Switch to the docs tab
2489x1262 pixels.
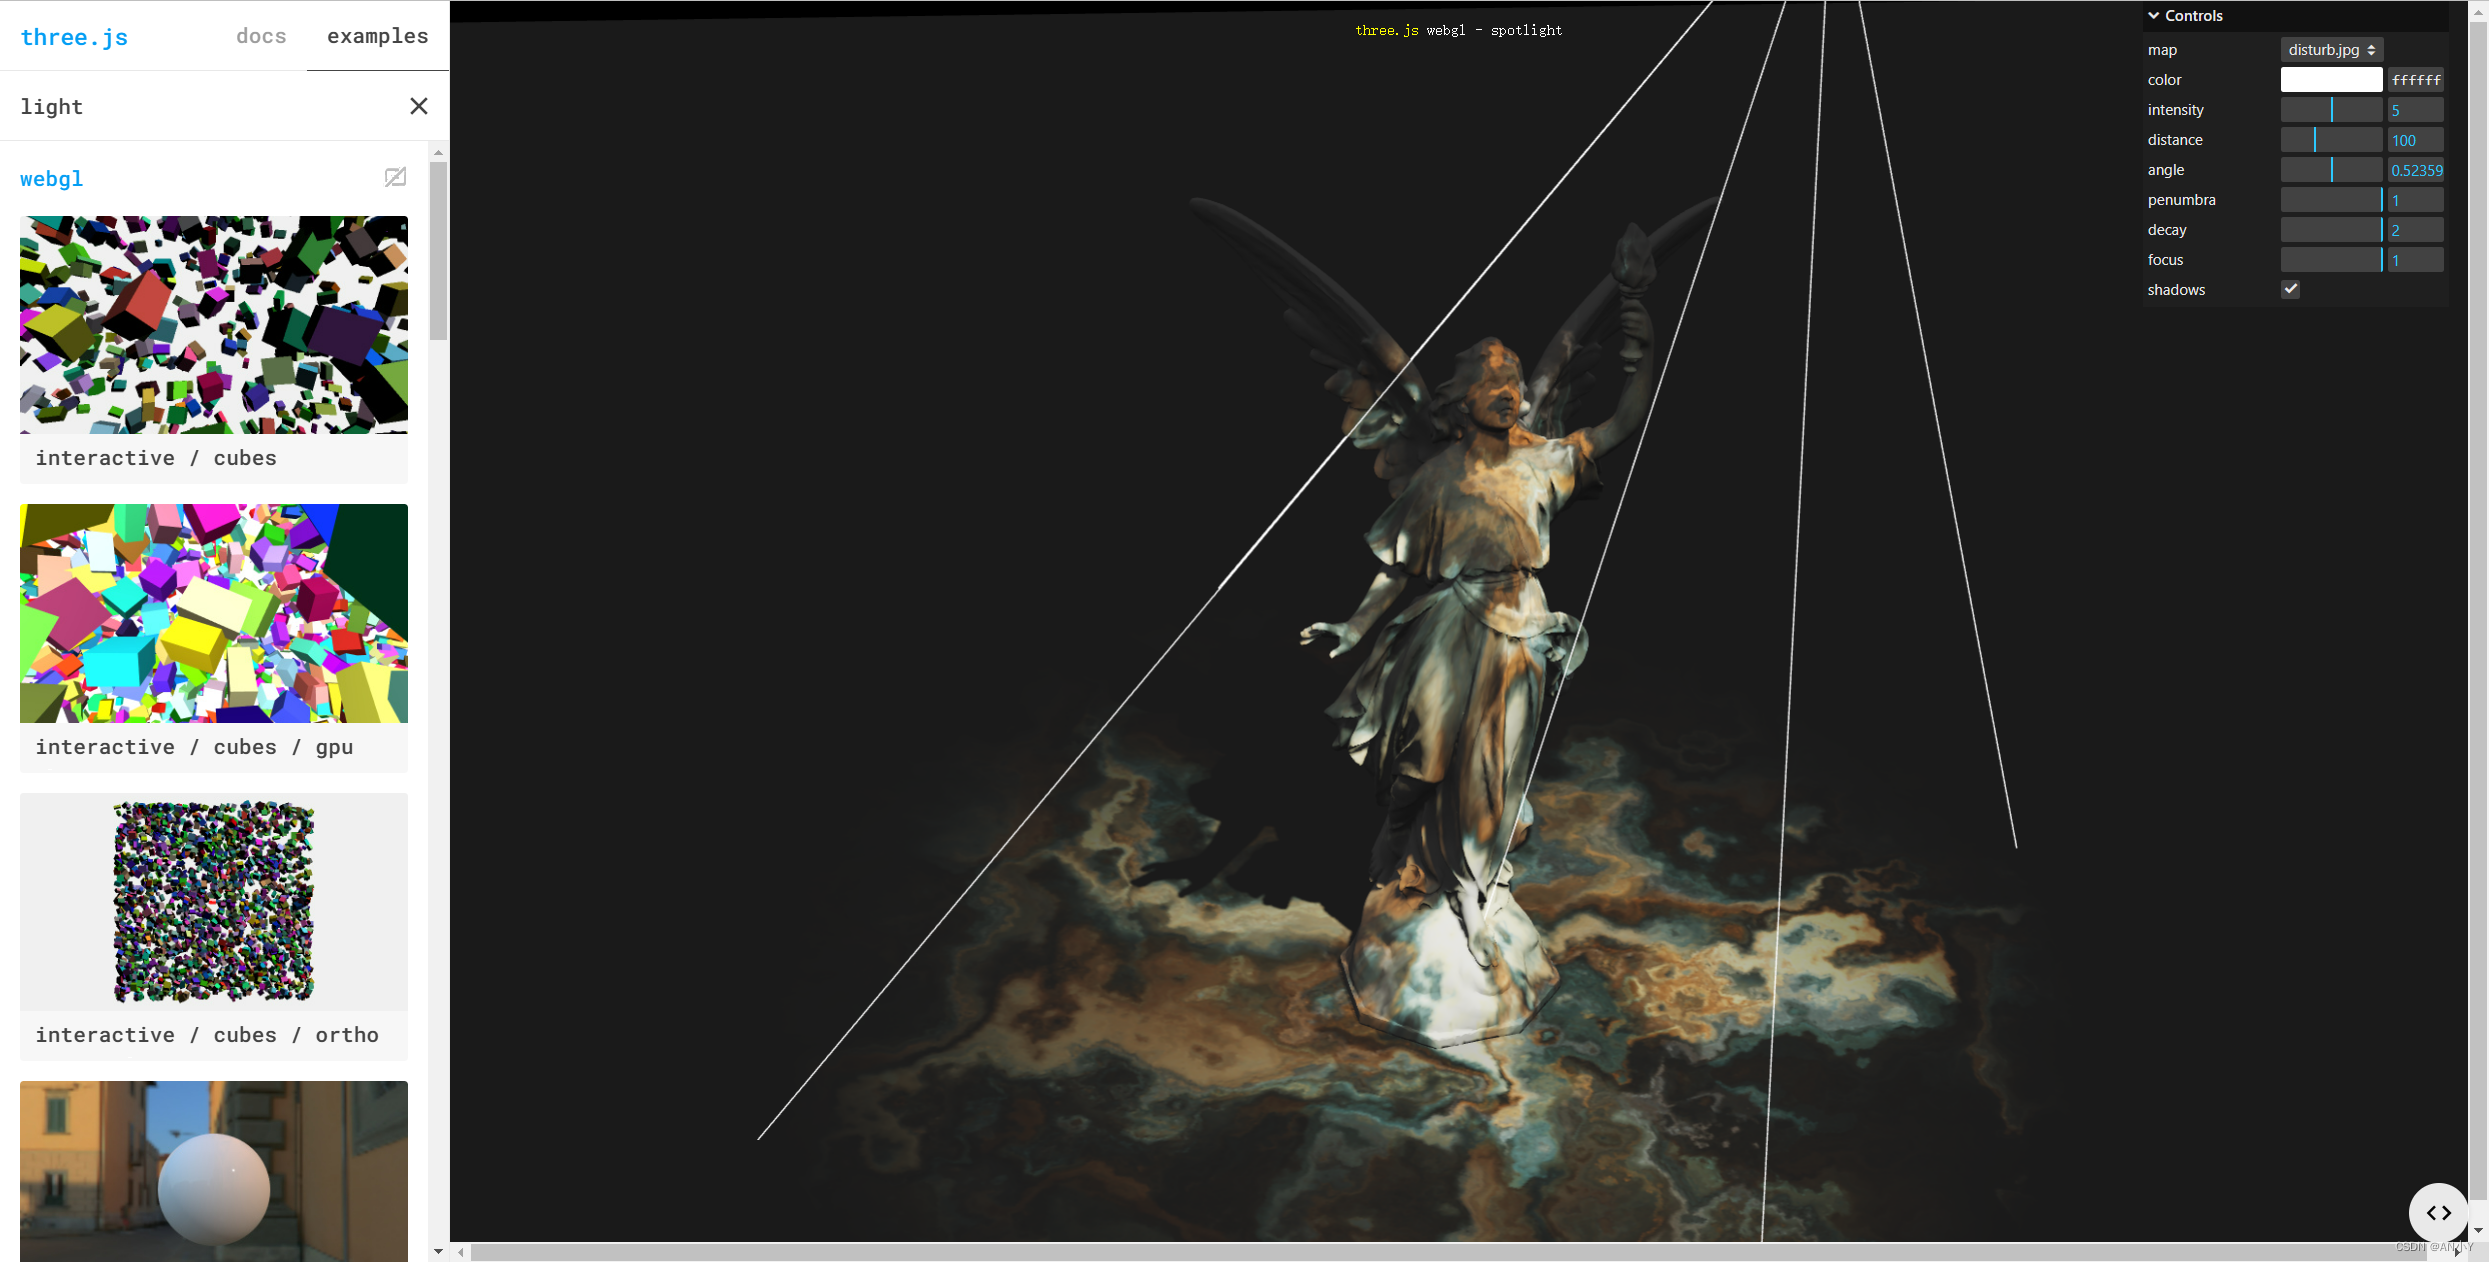click(x=260, y=36)
